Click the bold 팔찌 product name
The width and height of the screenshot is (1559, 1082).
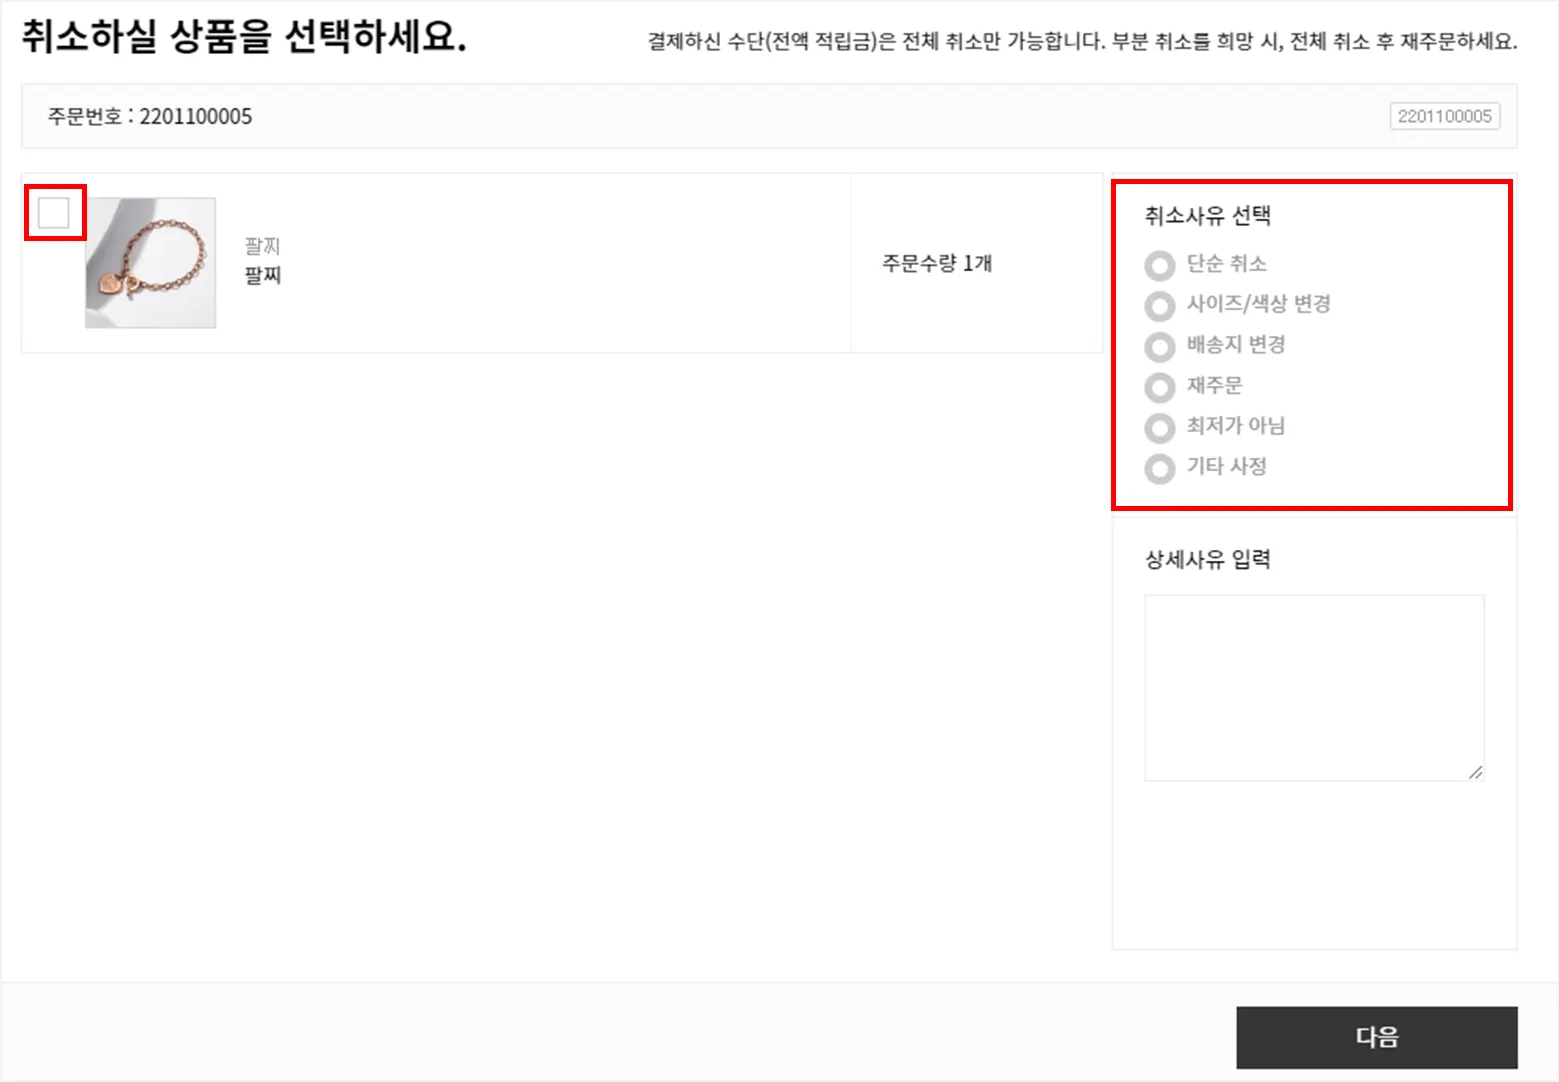(x=263, y=276)
